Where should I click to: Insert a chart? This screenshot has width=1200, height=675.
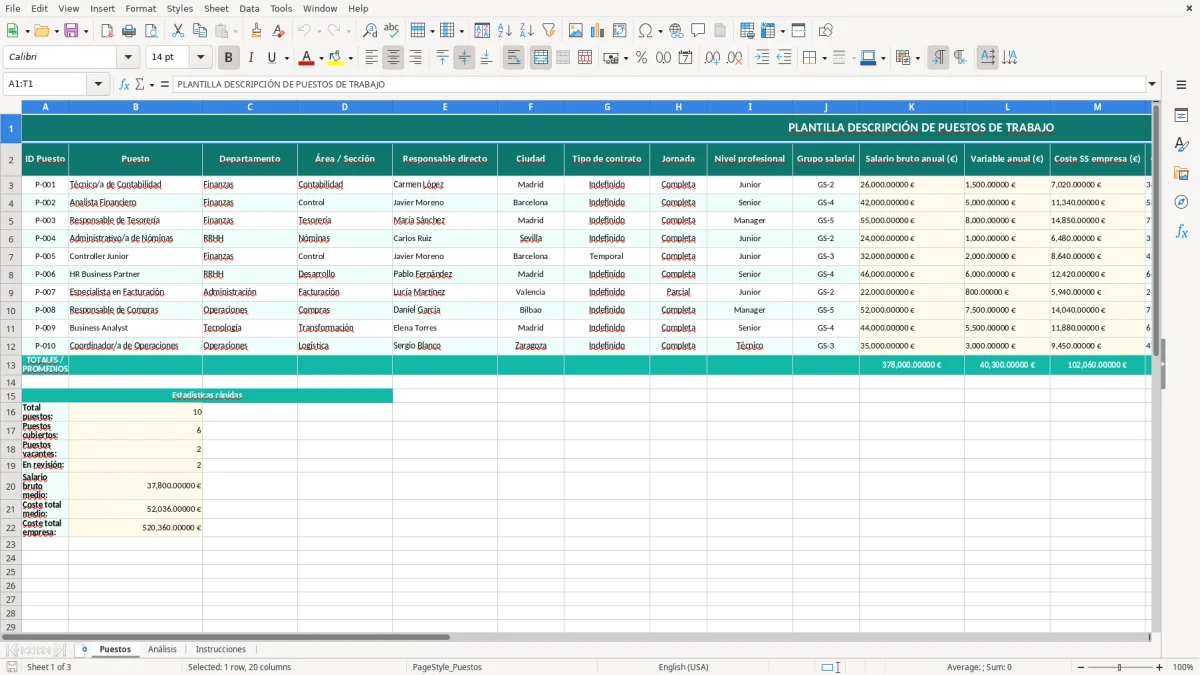pyautogui.click(x=598, y=31)
